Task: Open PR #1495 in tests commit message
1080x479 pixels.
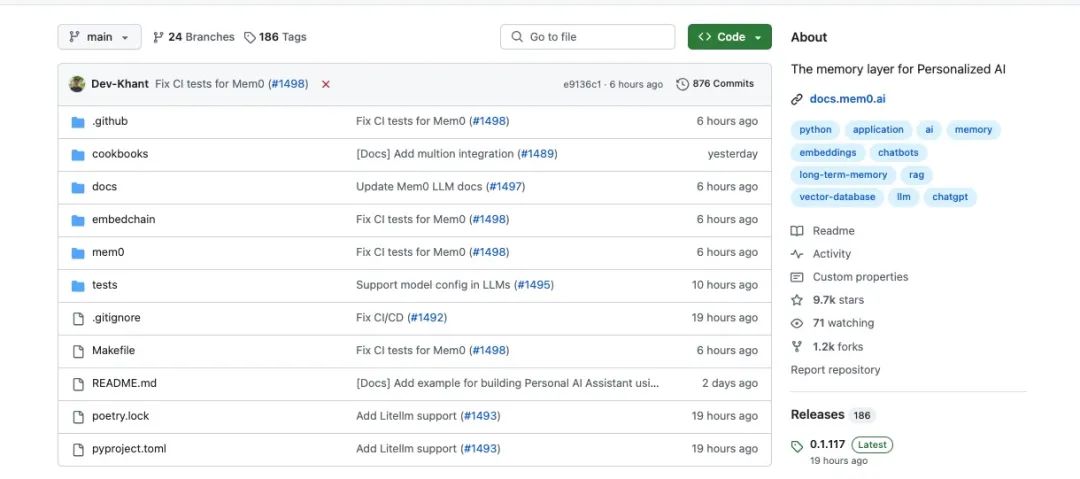Action: click(534, 285)
